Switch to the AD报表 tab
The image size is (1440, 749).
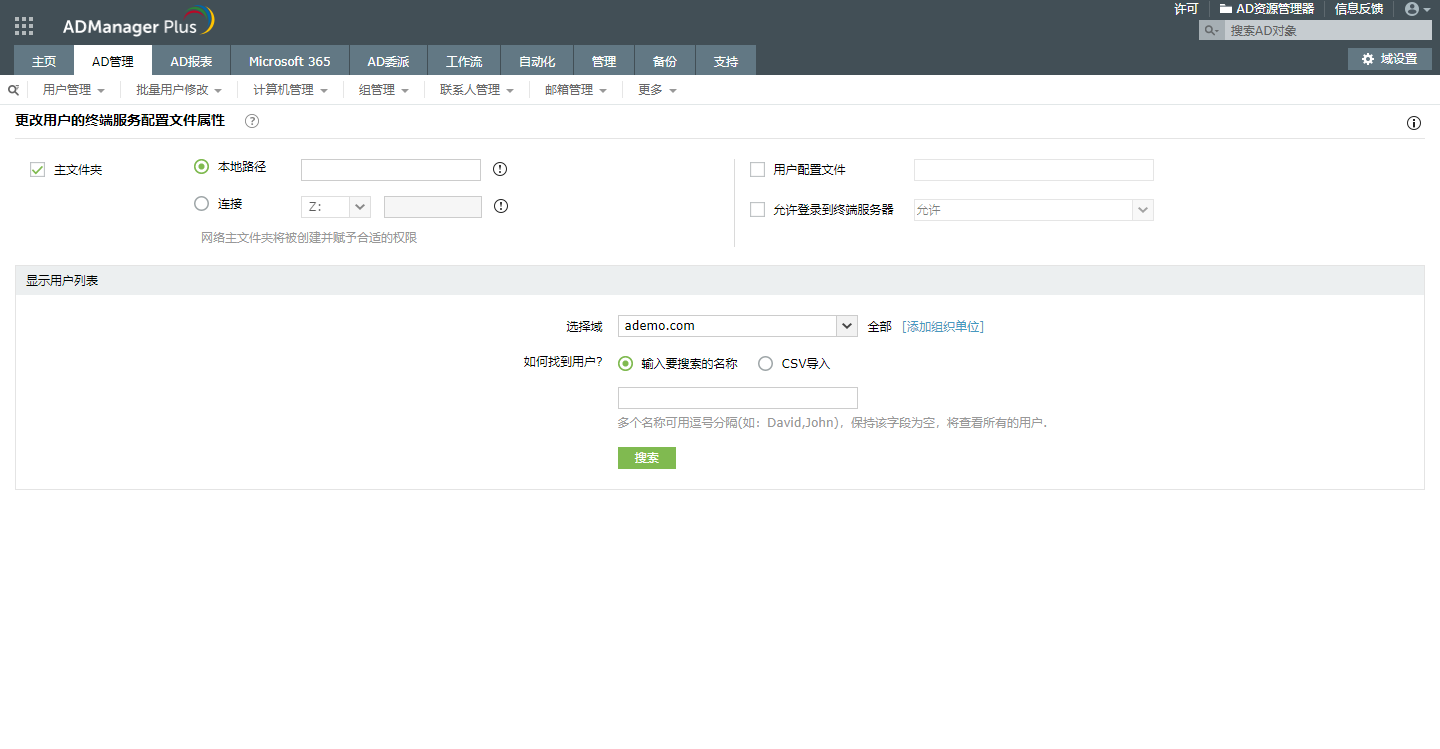point(191,61)
